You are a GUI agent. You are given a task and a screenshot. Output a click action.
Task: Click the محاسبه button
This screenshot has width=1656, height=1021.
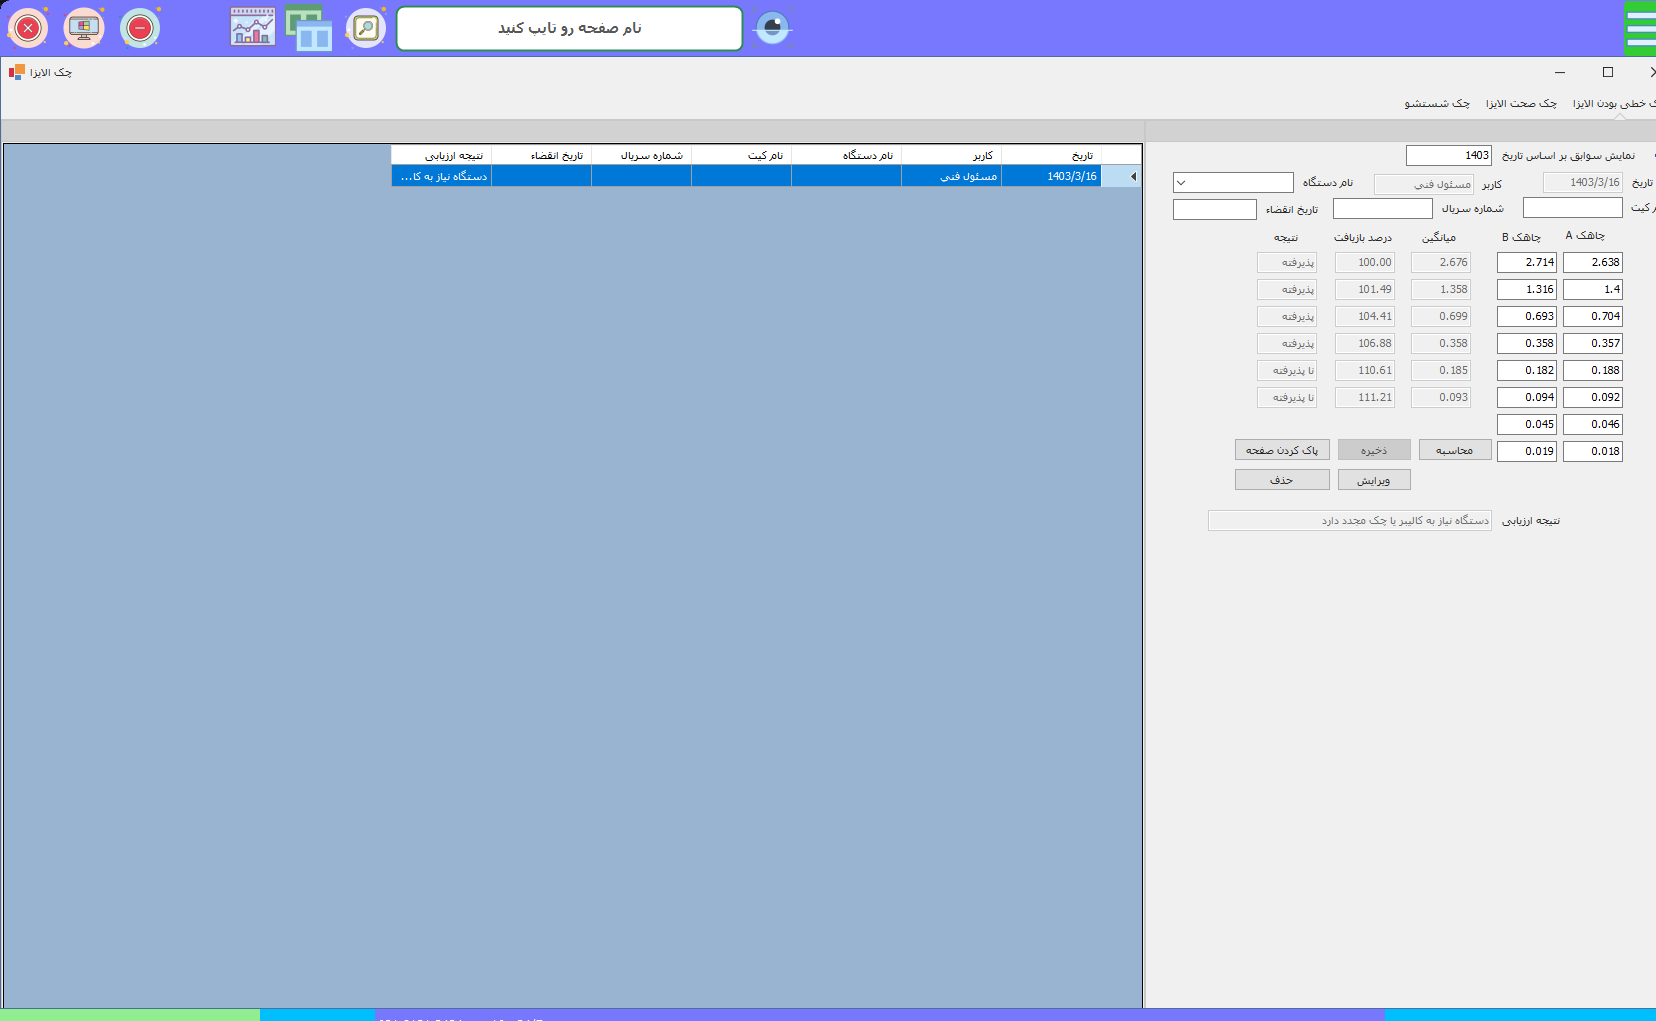tap(1454, 451)
